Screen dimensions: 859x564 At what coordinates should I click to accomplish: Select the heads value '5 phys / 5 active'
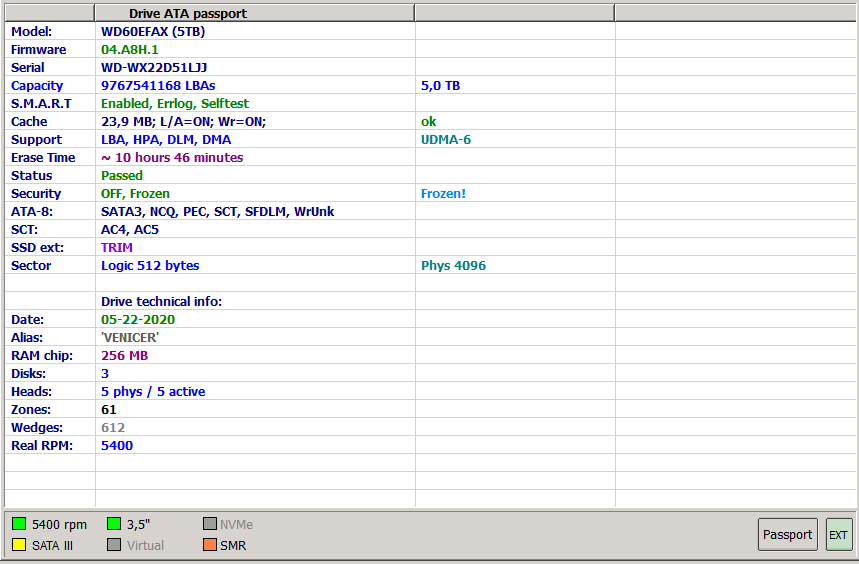[x=153, y=392]
